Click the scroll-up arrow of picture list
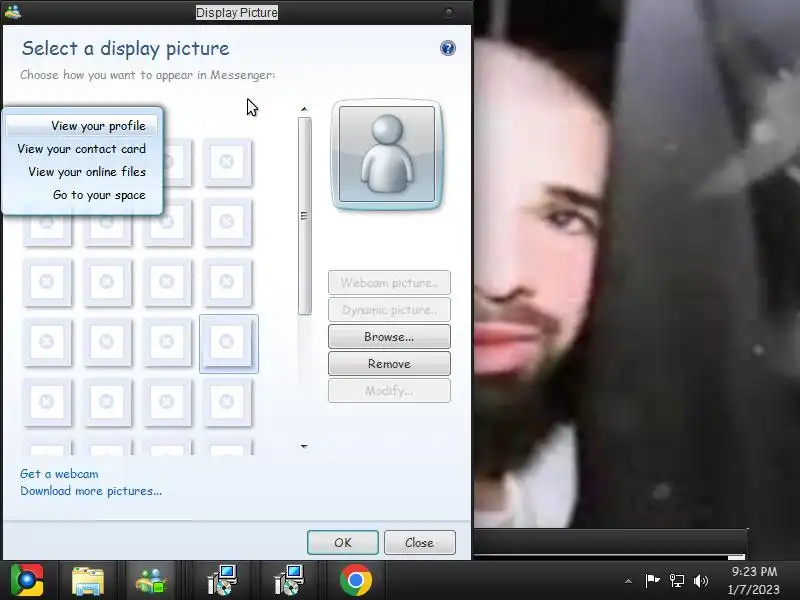800x600 pixels. [305, 109]
